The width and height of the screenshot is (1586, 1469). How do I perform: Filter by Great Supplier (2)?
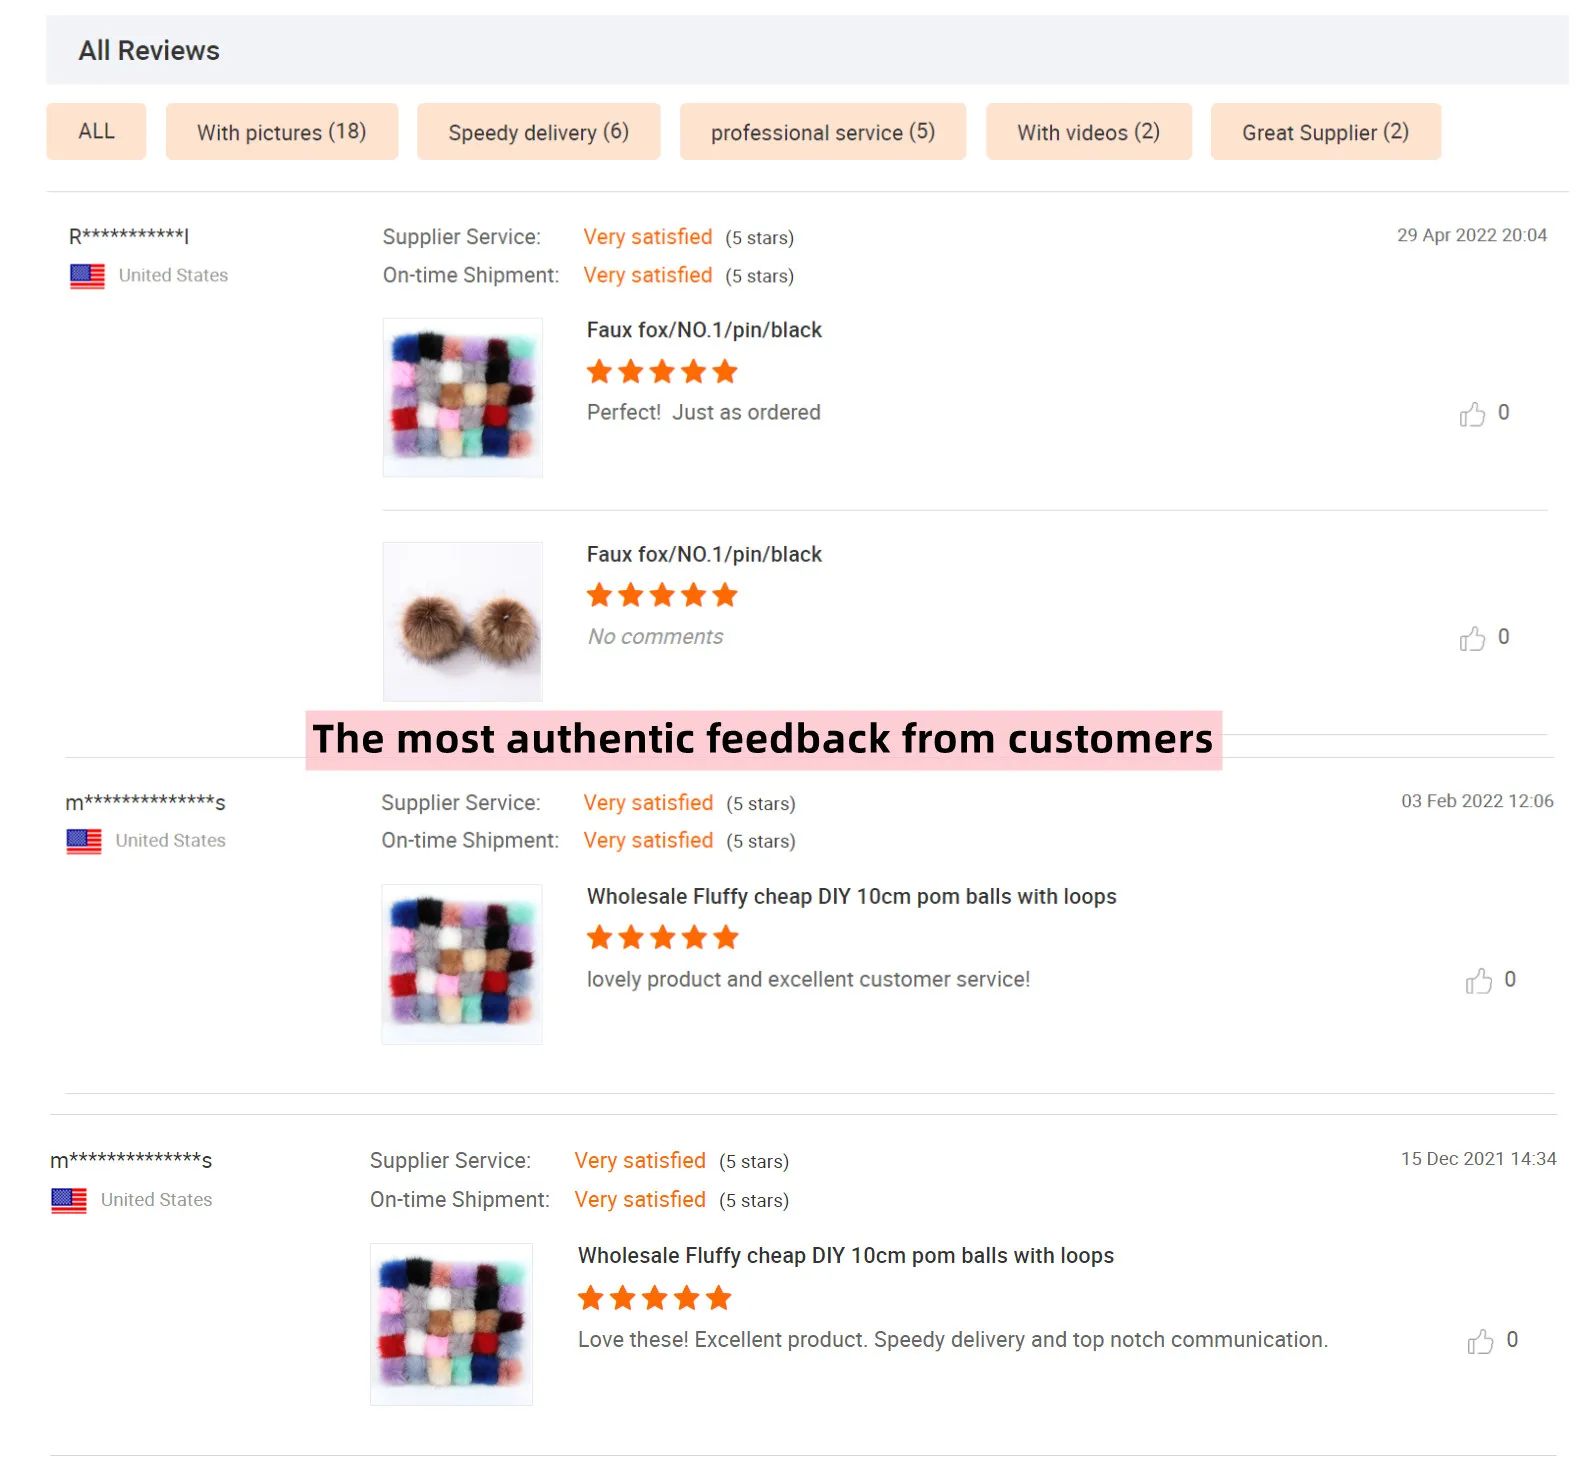(1325, 132)
